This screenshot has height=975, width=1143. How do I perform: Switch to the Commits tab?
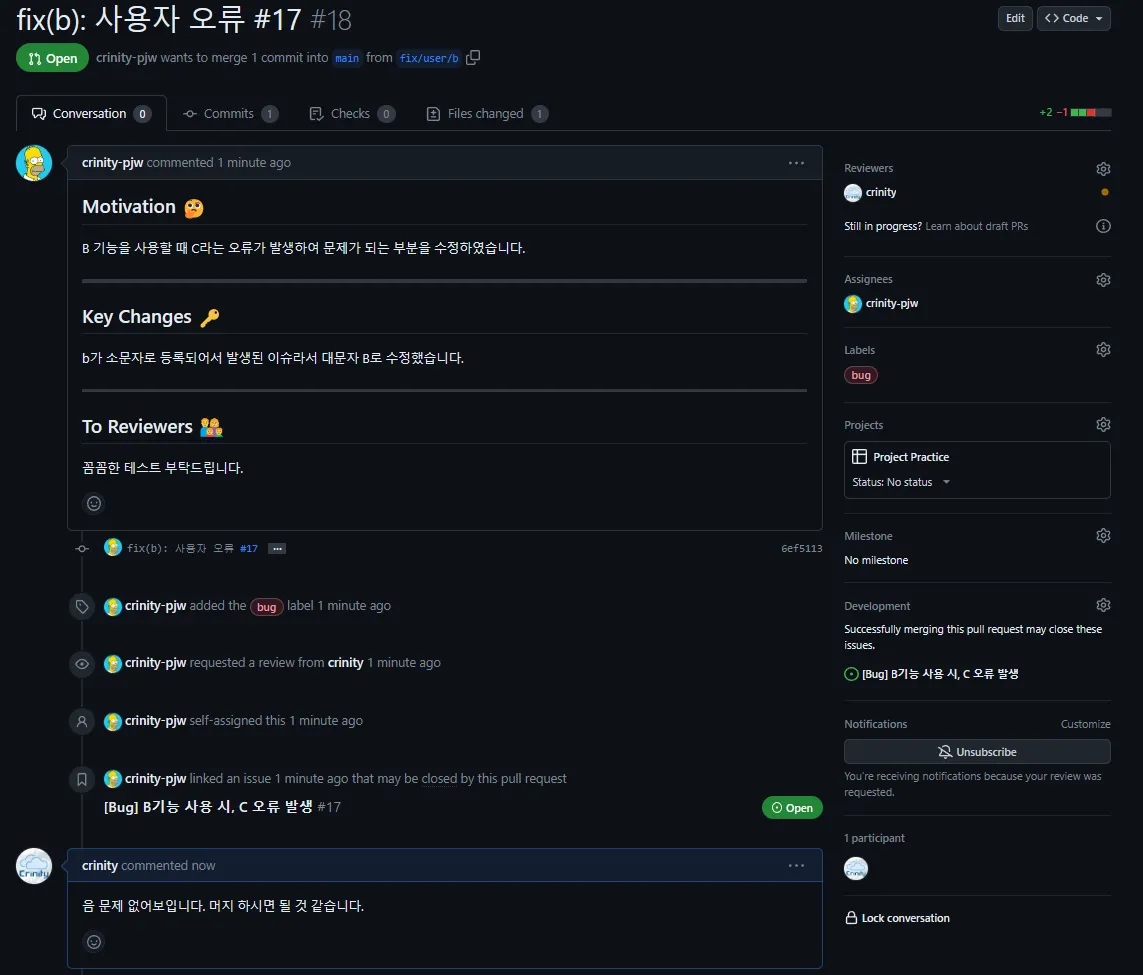tap(230, 114)
